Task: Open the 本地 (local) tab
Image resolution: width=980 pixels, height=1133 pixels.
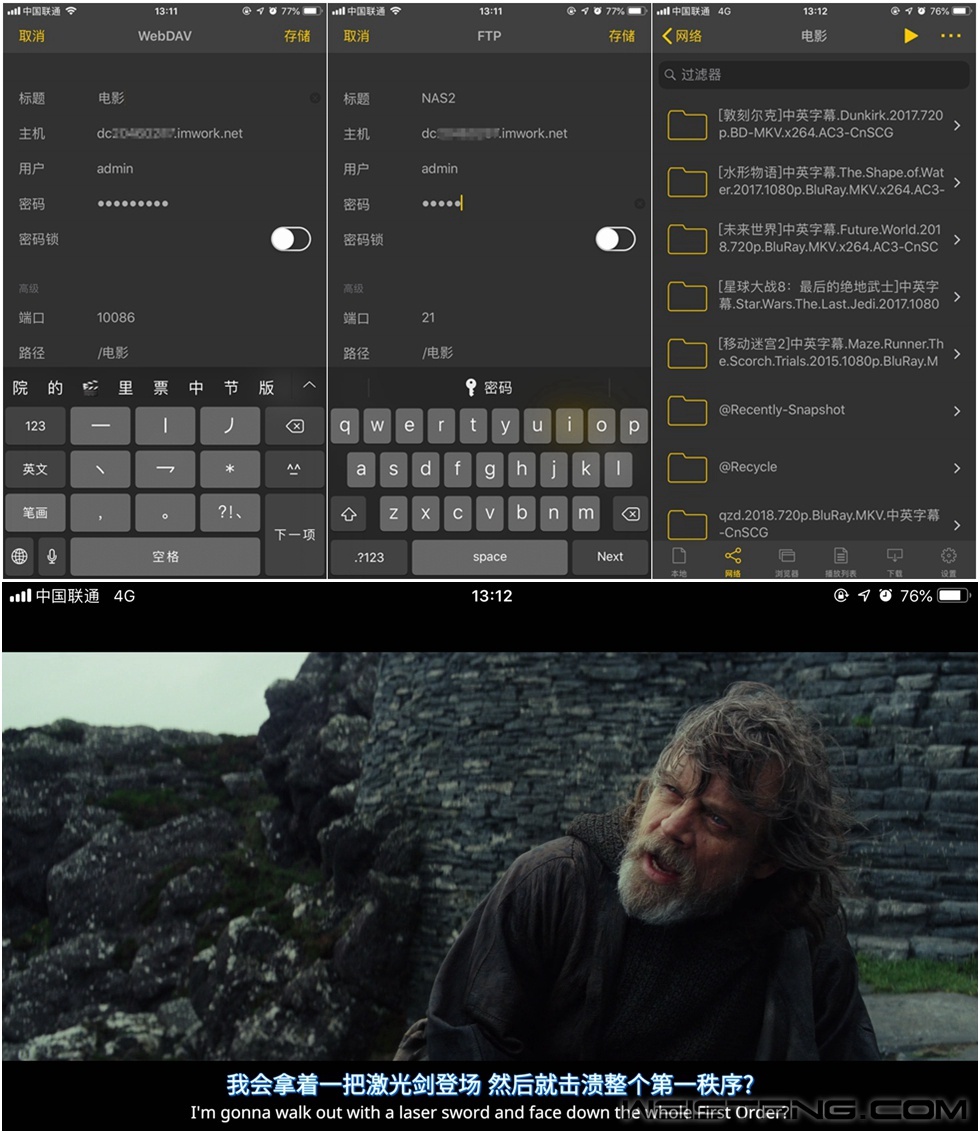Action: (679, 561)
